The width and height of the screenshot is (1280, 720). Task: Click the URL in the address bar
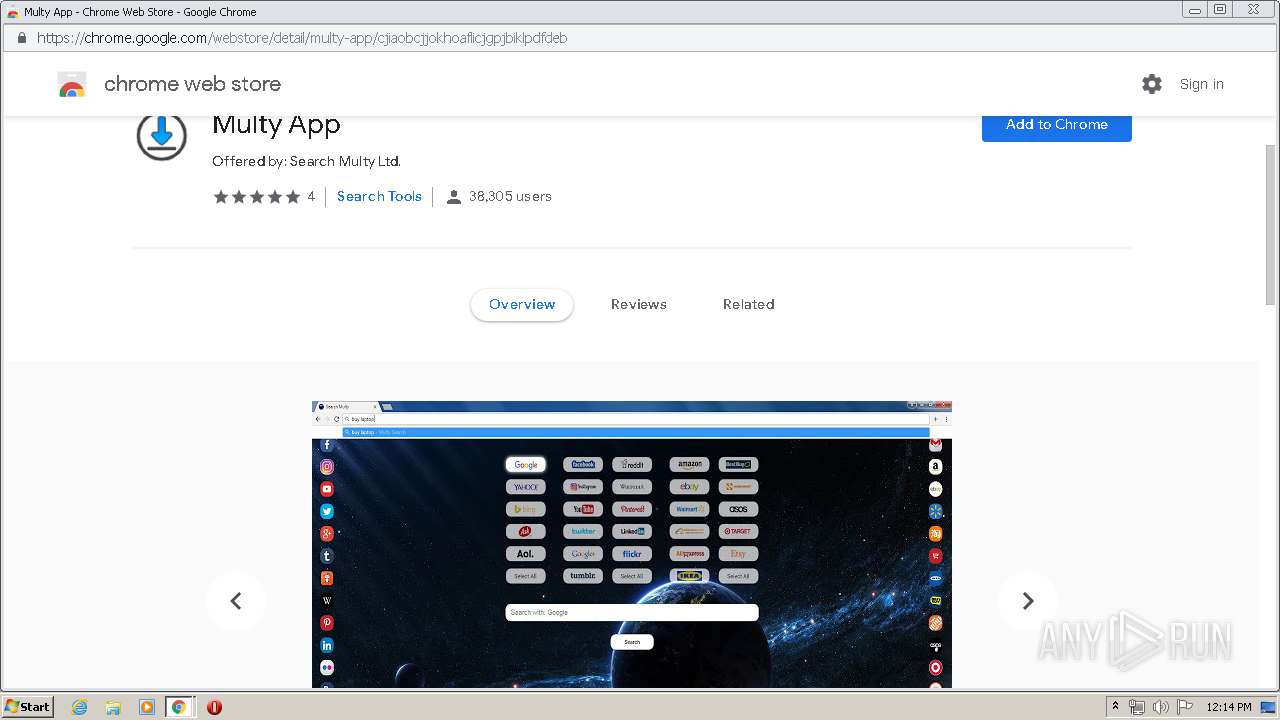click(302, 38)
